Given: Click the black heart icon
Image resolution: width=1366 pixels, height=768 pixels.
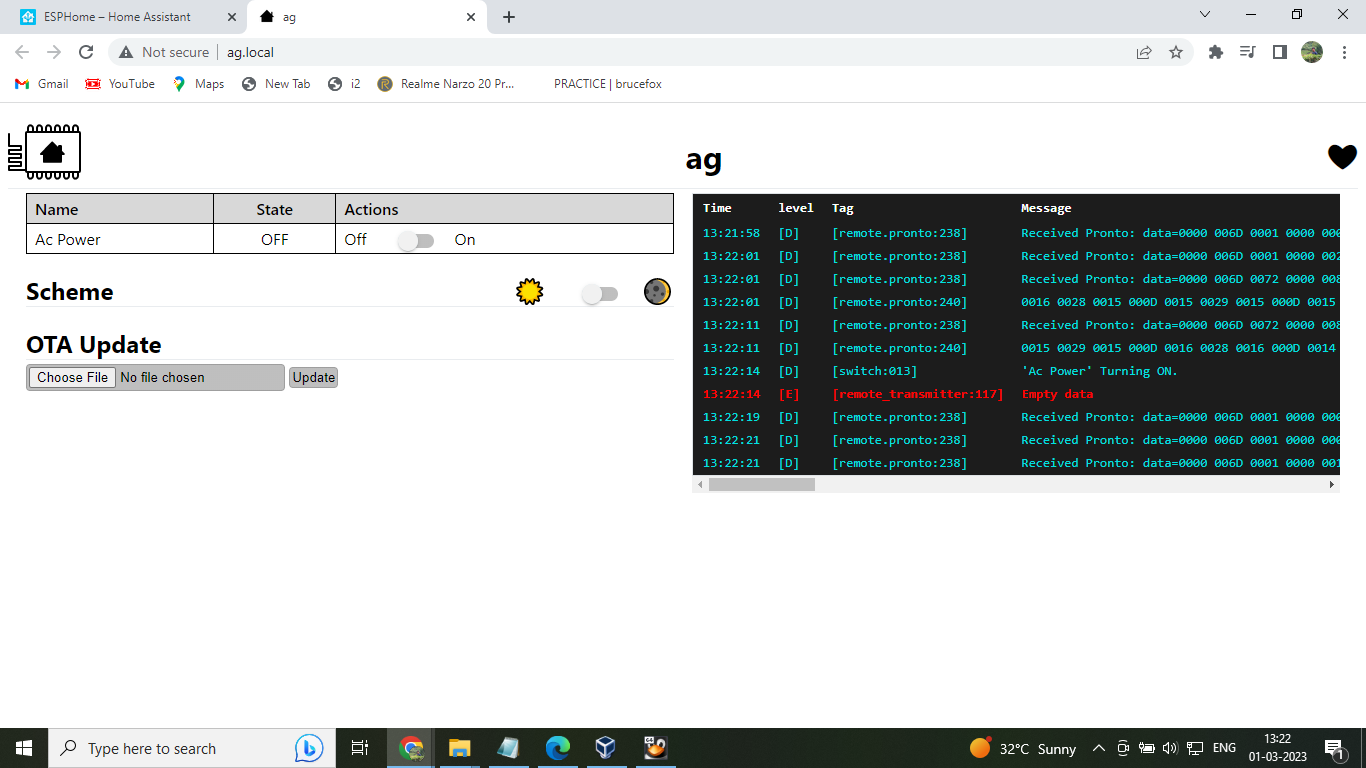Looking at the screenshot, I should (1342, 157).
